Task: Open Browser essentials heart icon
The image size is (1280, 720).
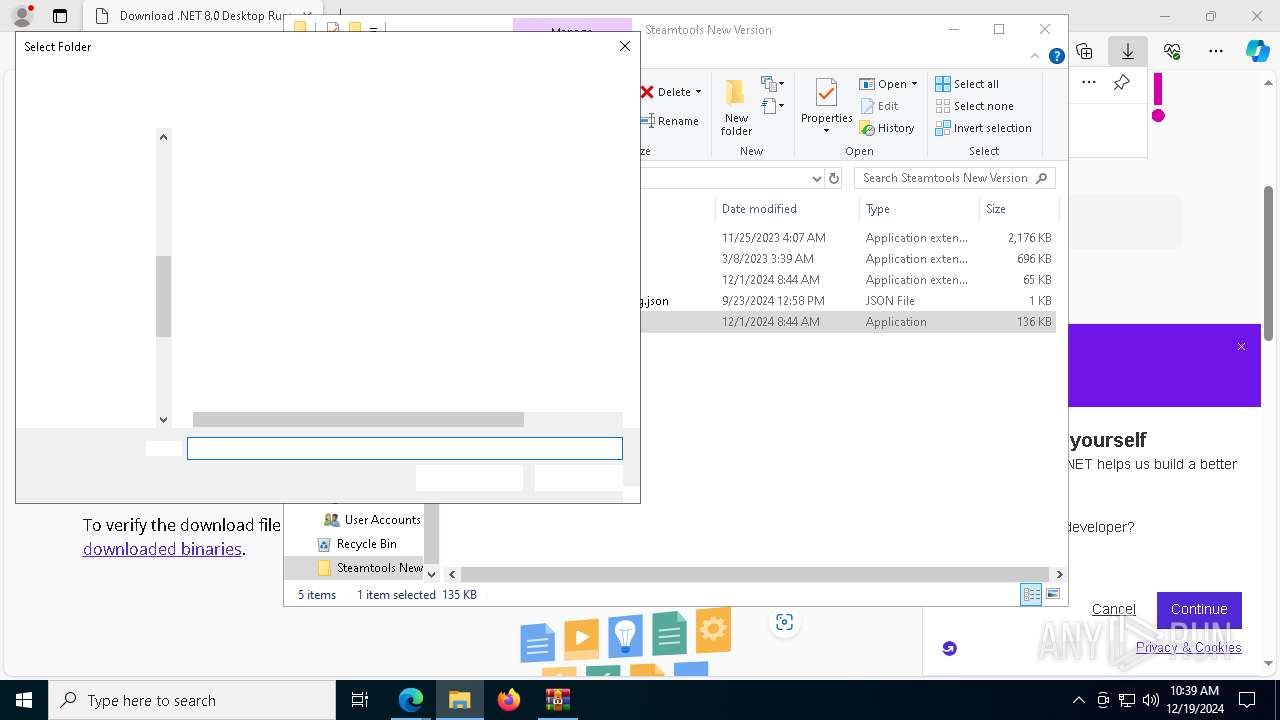Action: click(1172, 51)
